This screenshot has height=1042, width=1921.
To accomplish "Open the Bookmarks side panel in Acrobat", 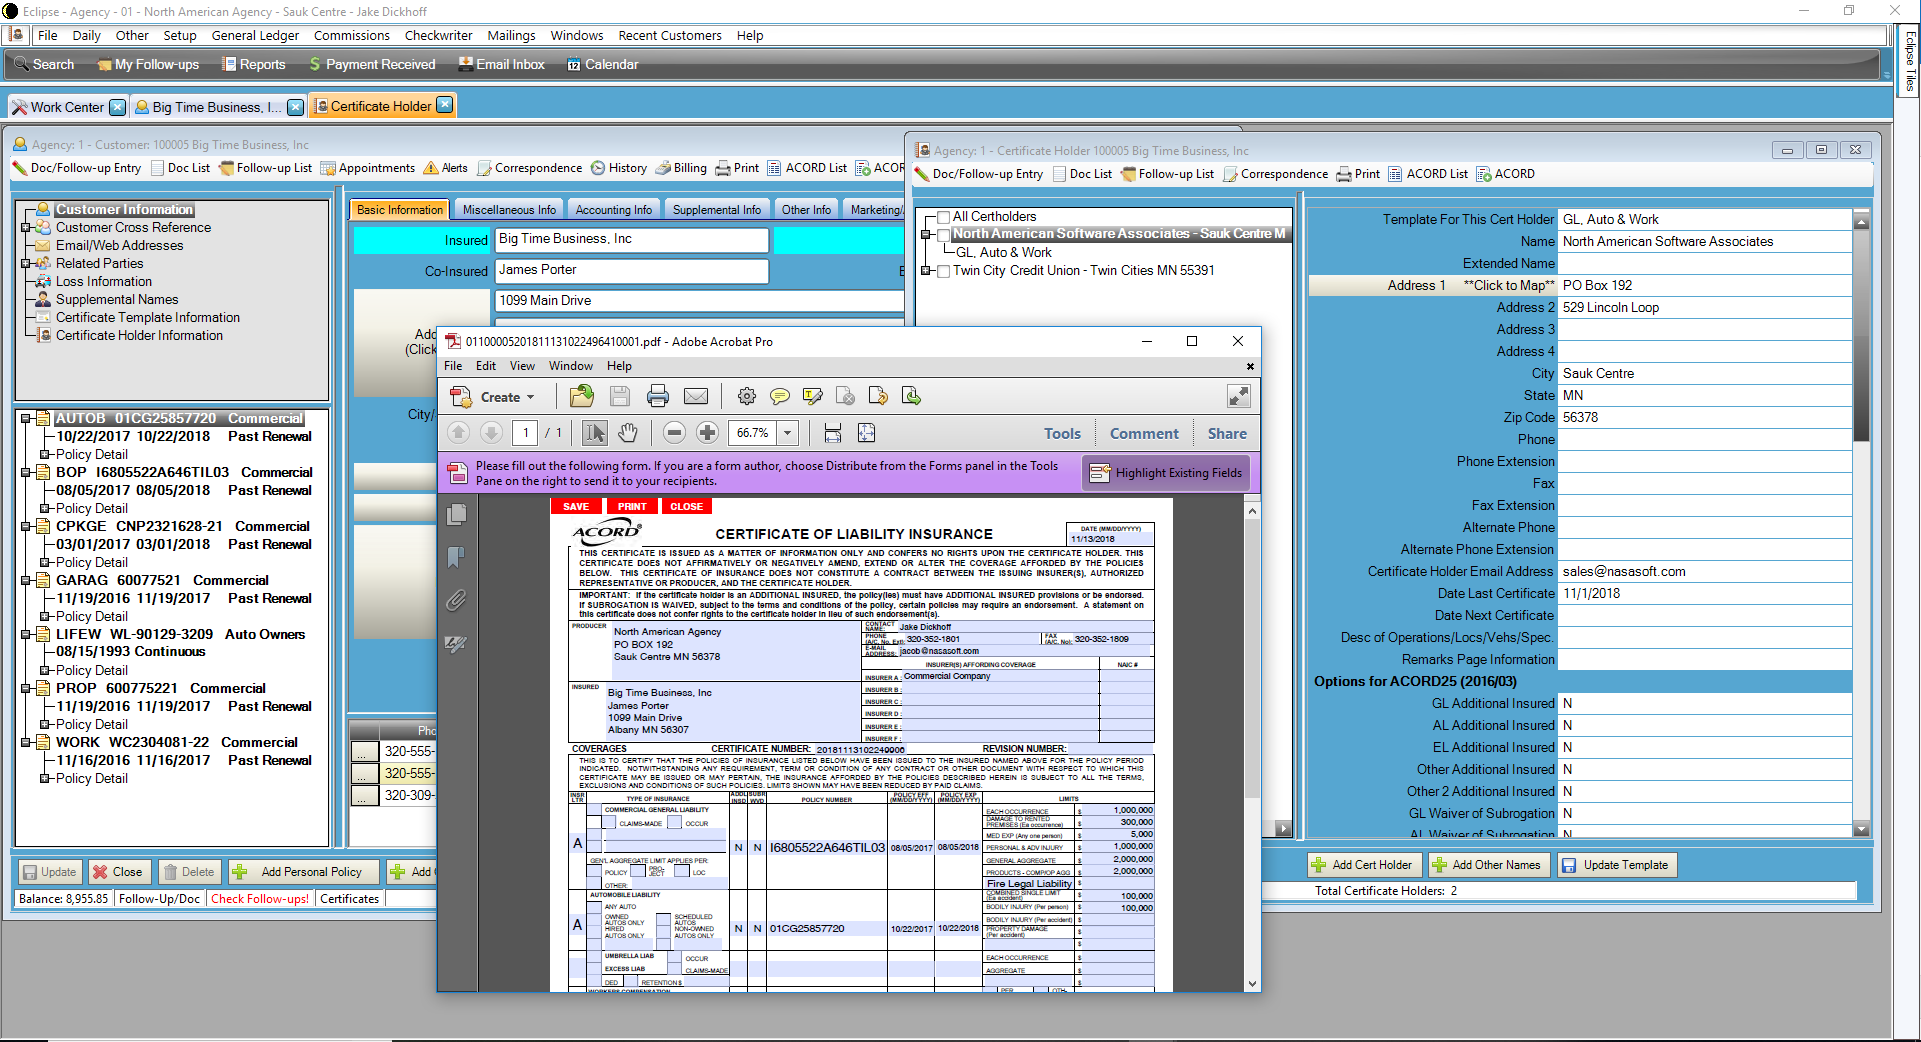I will (x=456, y=557).
